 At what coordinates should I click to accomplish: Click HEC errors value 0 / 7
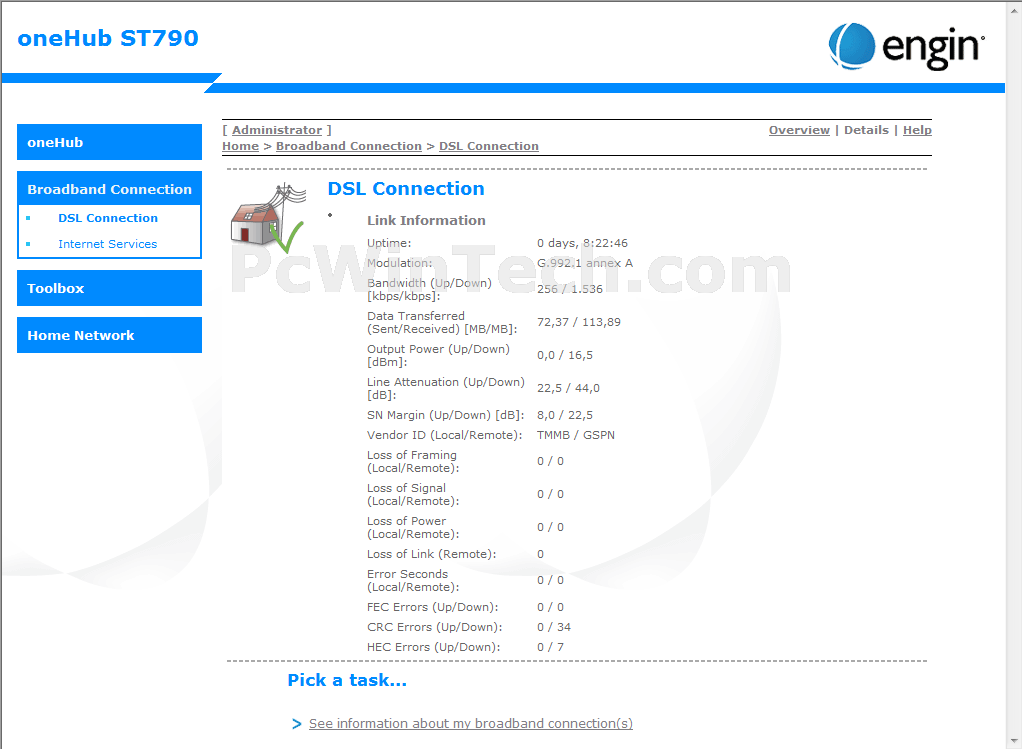(551, 647)
